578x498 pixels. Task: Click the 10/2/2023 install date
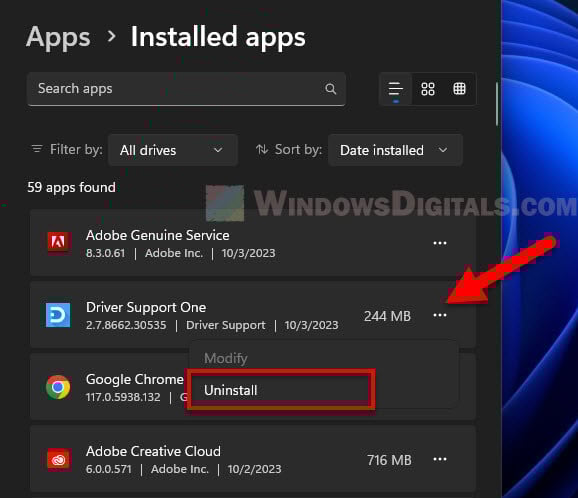tap(254, 469)
